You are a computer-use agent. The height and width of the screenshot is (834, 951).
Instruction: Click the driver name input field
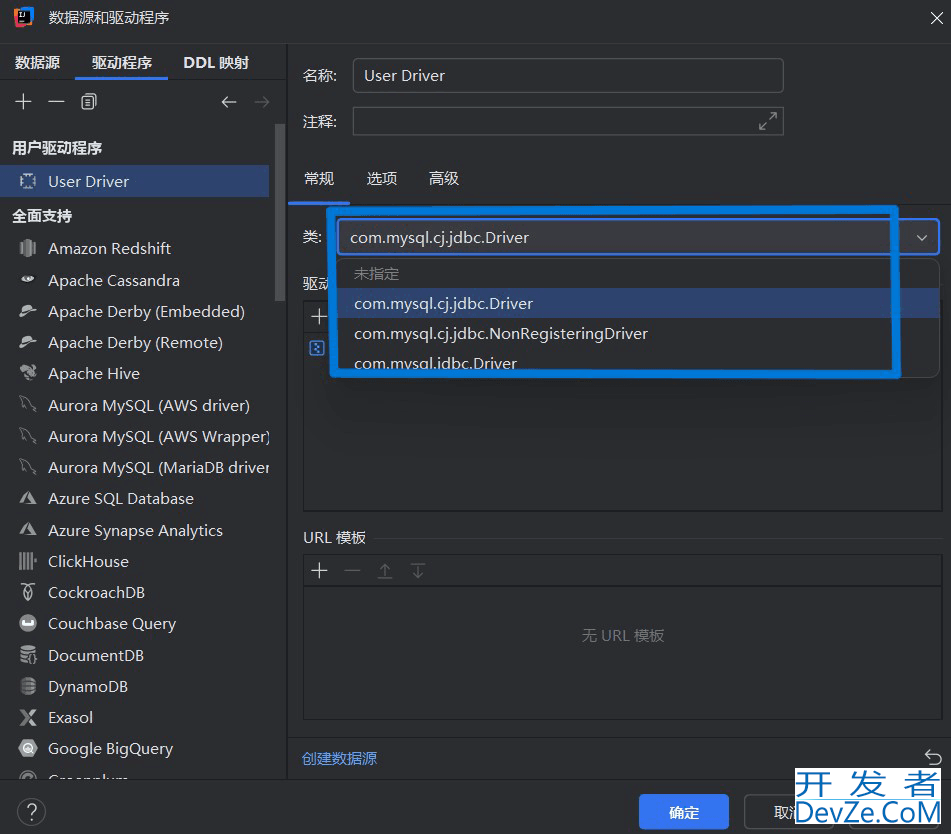coord(567,76)
